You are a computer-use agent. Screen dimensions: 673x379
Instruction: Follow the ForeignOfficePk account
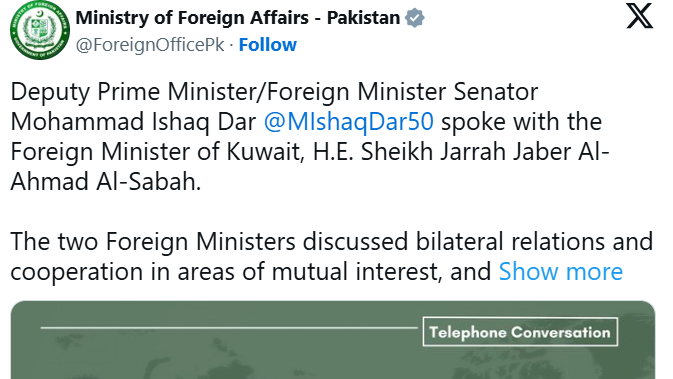[267, 45]
